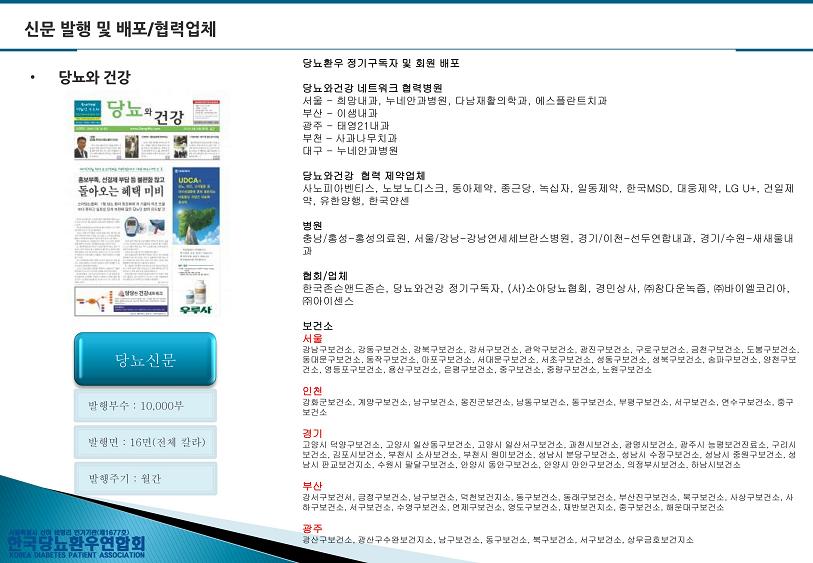Click the 당뇨신문 blue button
Screen dimensions: 813x563
pos(145,359)
